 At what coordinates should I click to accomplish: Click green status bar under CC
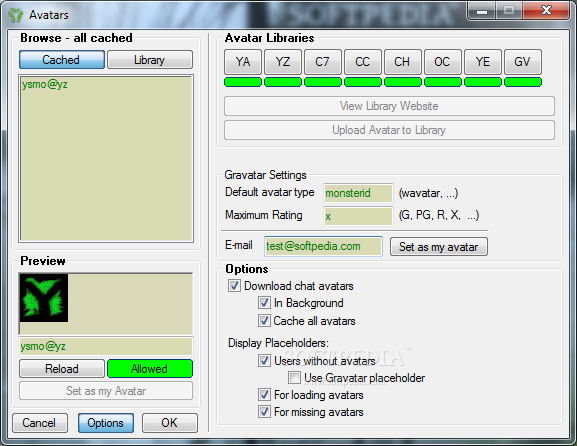[x=363, y=82]
